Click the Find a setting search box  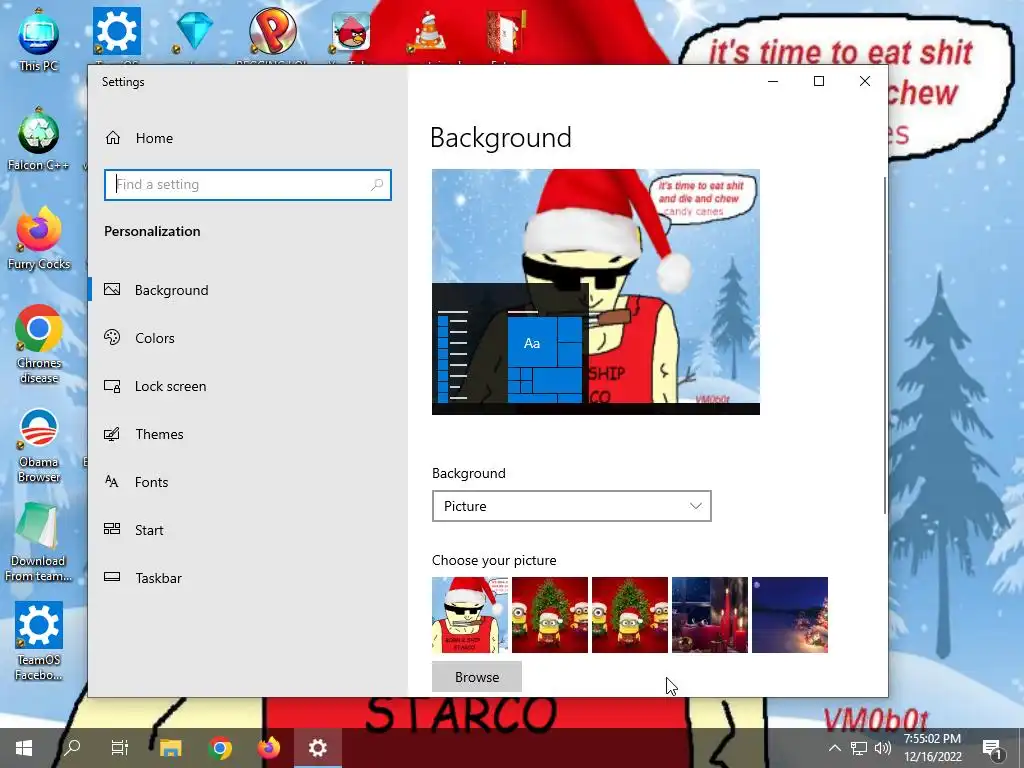[x=248, y=185]
